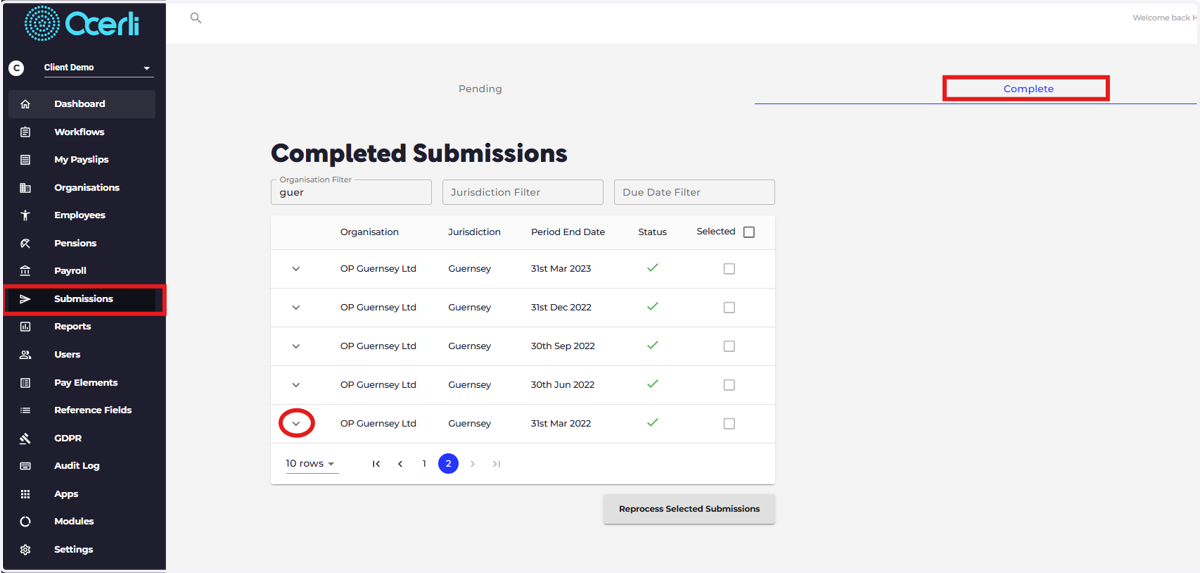Click the Submissions paper-plane icon
The height and width of the screenshot is (573, 1200).
[x=26, y=299]
